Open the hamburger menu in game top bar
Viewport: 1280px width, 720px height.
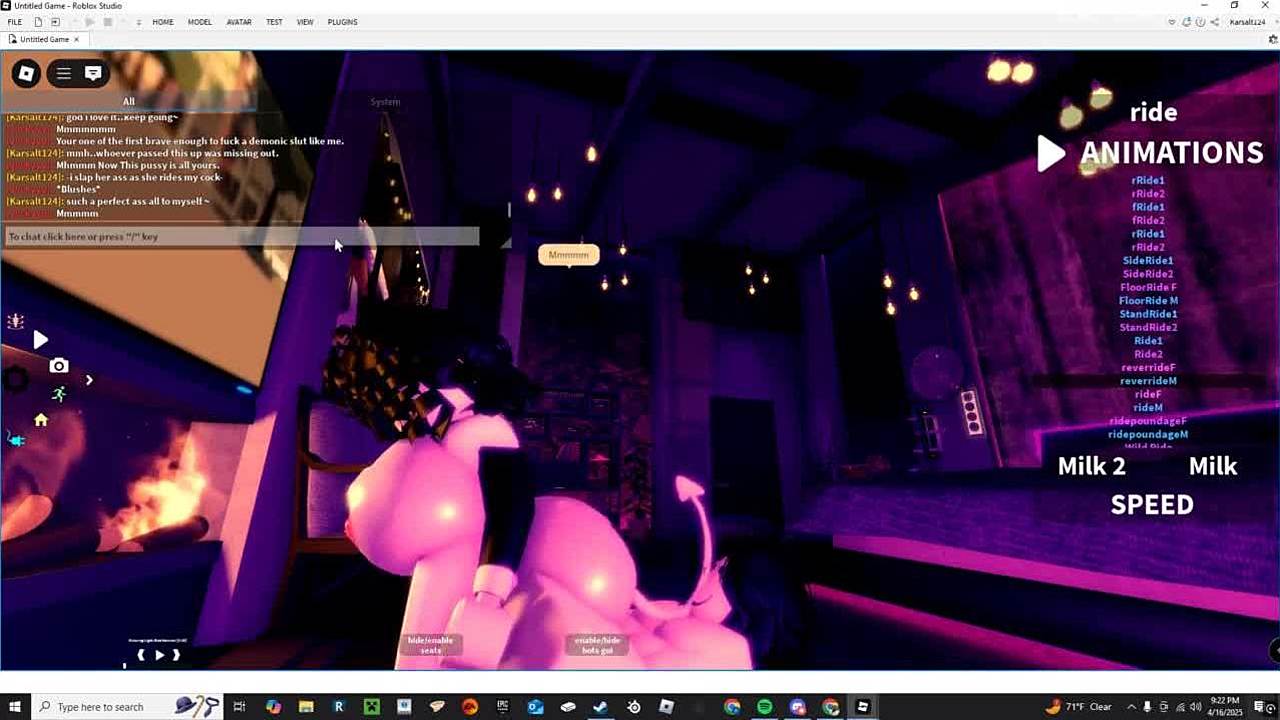click(x=63, y=73)
